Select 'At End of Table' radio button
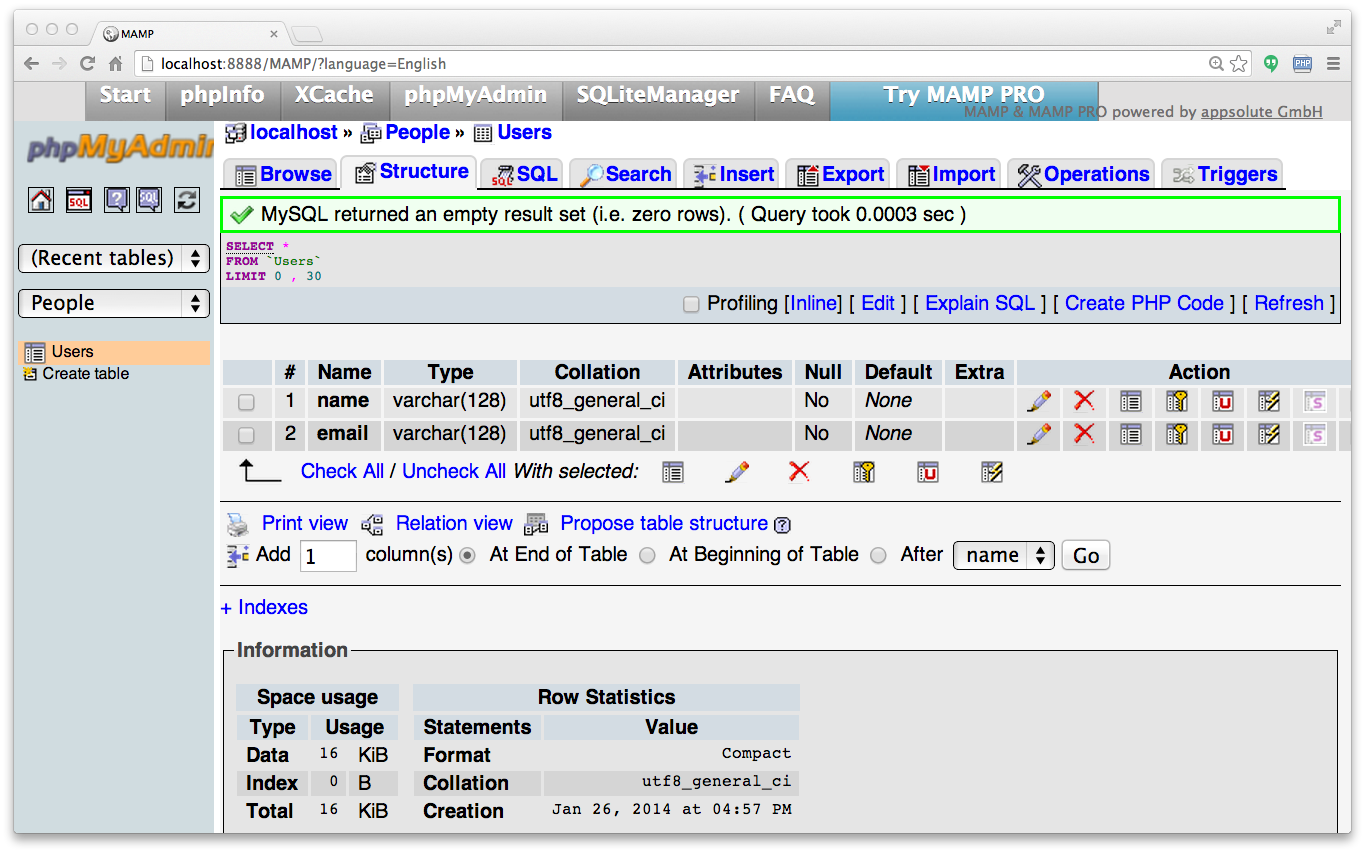 (x=467, y=556)
